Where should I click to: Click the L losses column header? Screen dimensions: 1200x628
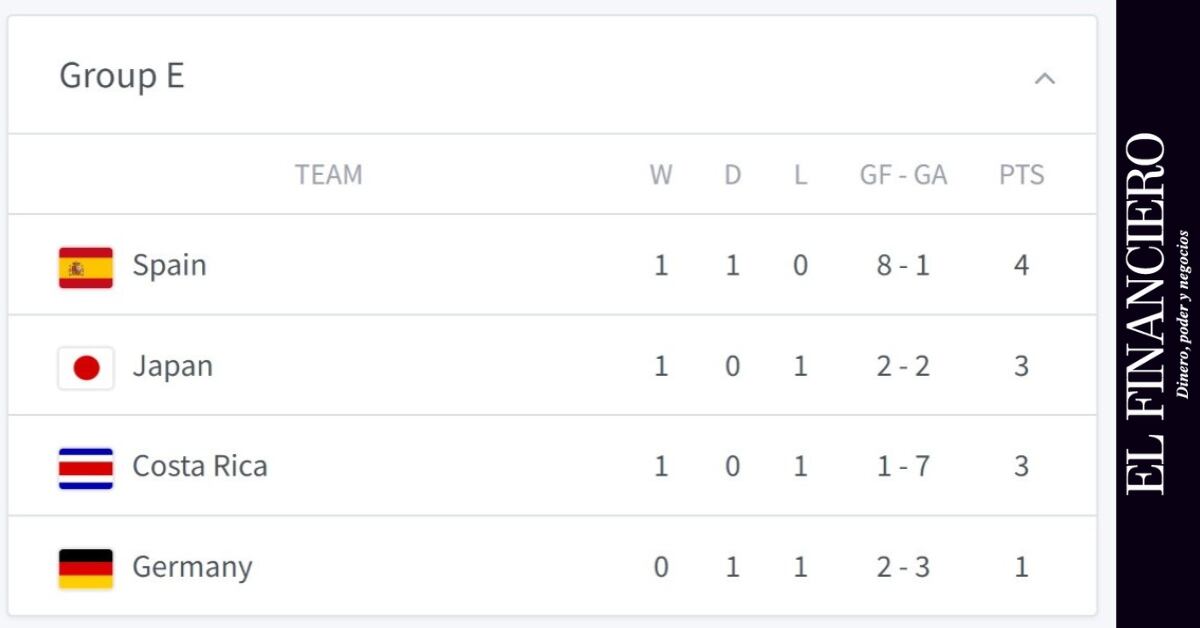800,175
